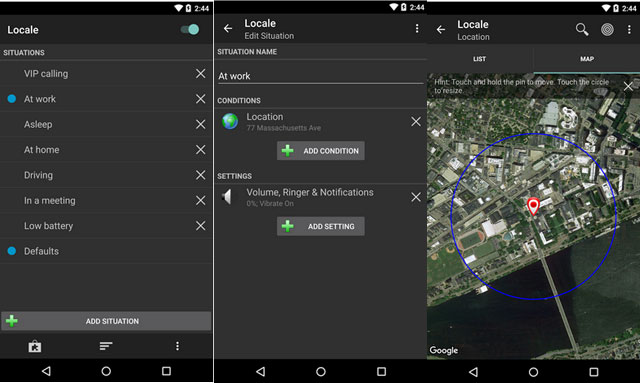Click the blue active dot beside At work
The width and height of the screenshot is (640, 383).
[x=12, y=99]
